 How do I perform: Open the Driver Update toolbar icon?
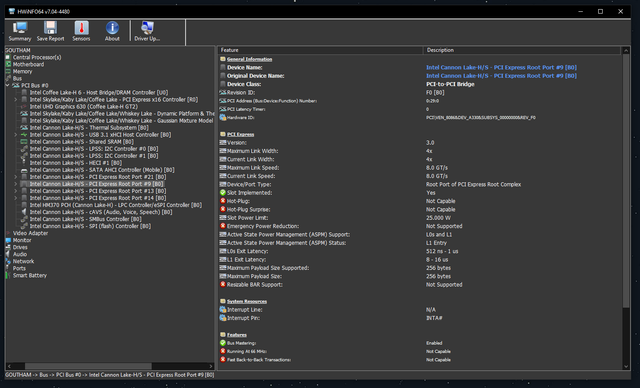coord(147,31)
